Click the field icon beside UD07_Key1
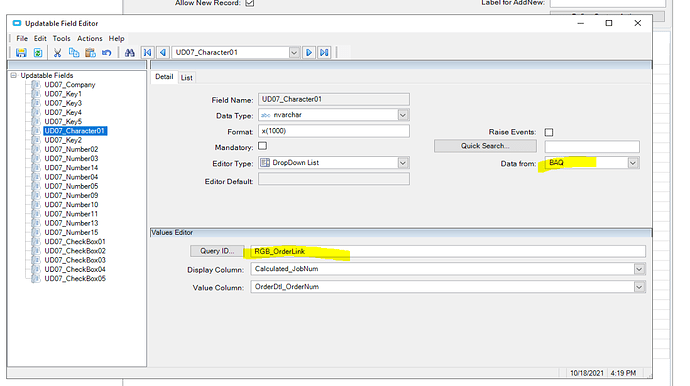 pos(36,94)
